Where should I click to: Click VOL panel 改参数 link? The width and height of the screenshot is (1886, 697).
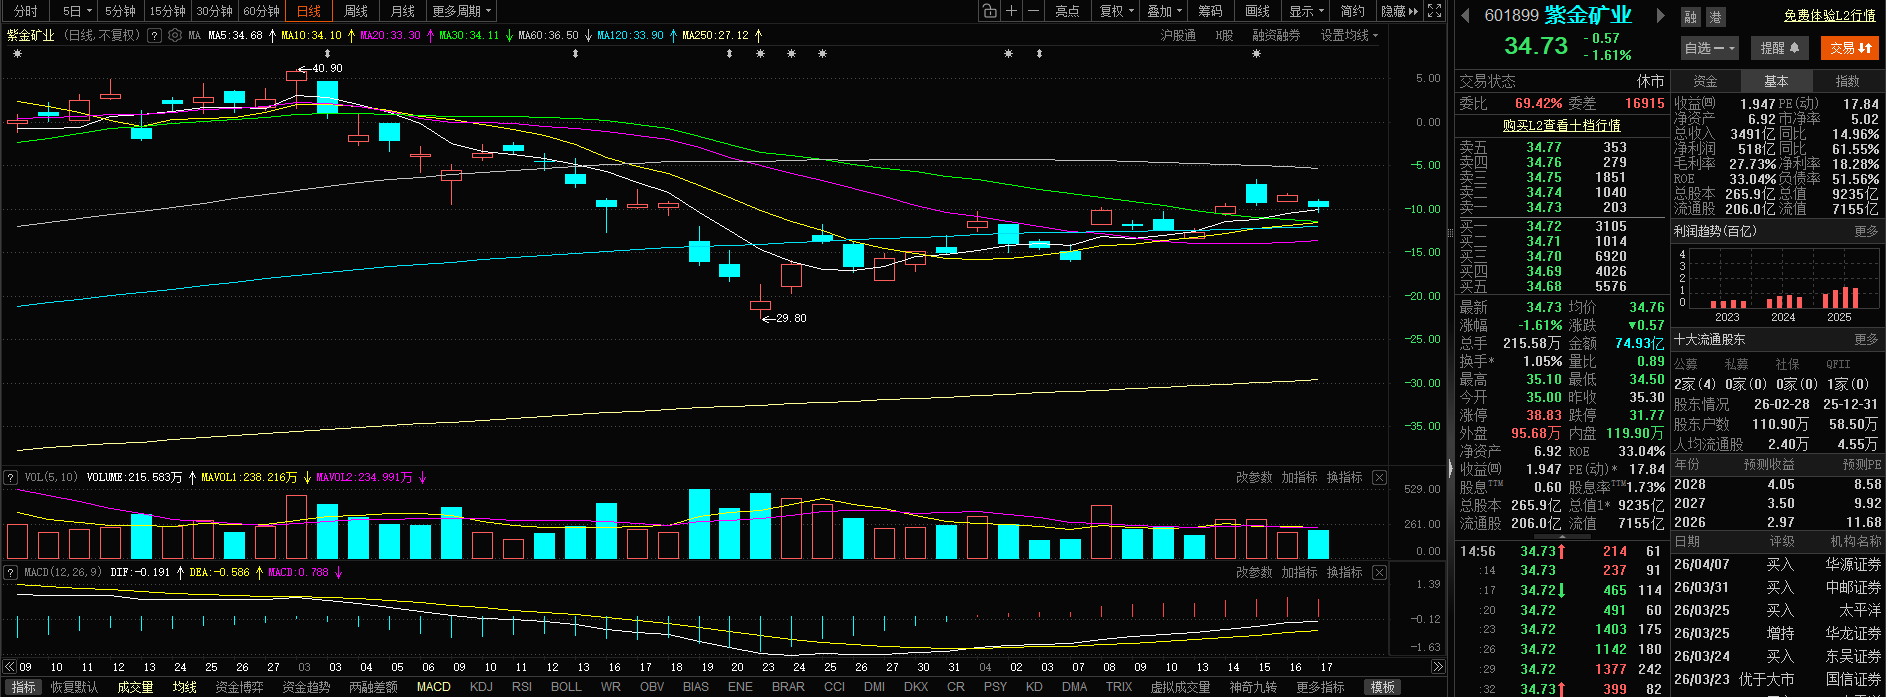(1254, 477)
